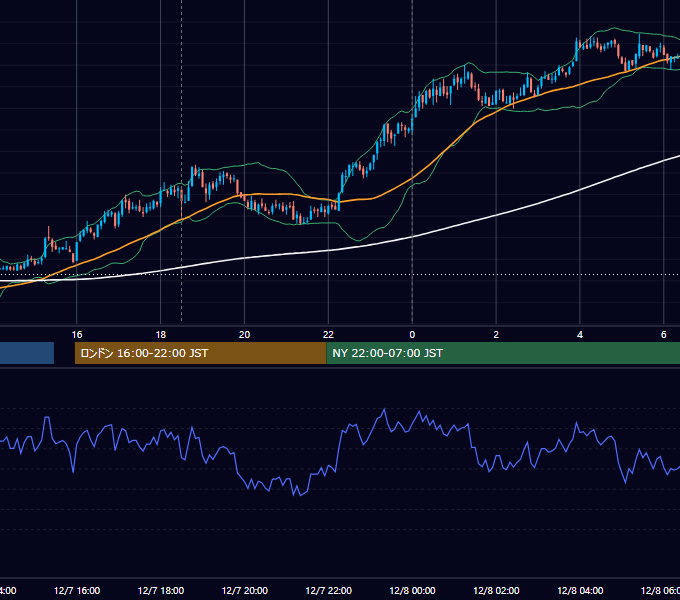Click the hour label 4 on upper axis
The height and width of the screenshot is (600, 680).
[580, 335]
